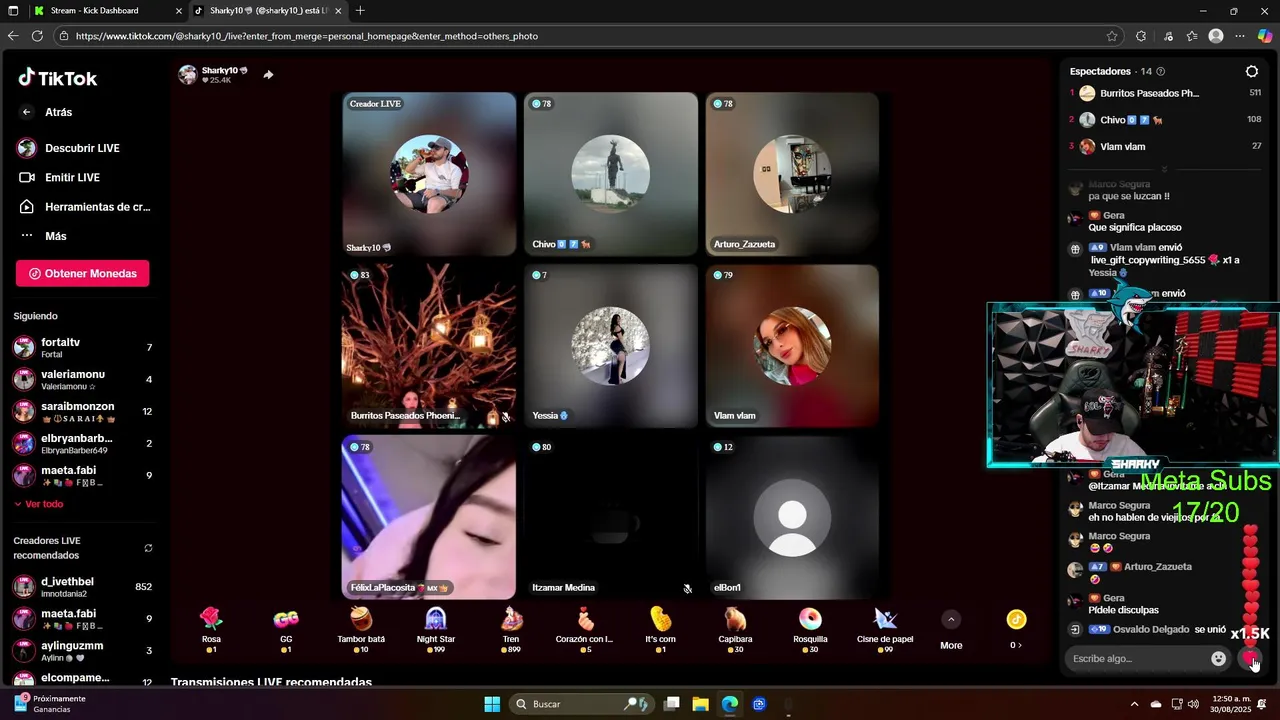The height and width of the screenshot is (720, 1280).
Task: Click the share arrow next to Sharky10
Action: point(268,74)
